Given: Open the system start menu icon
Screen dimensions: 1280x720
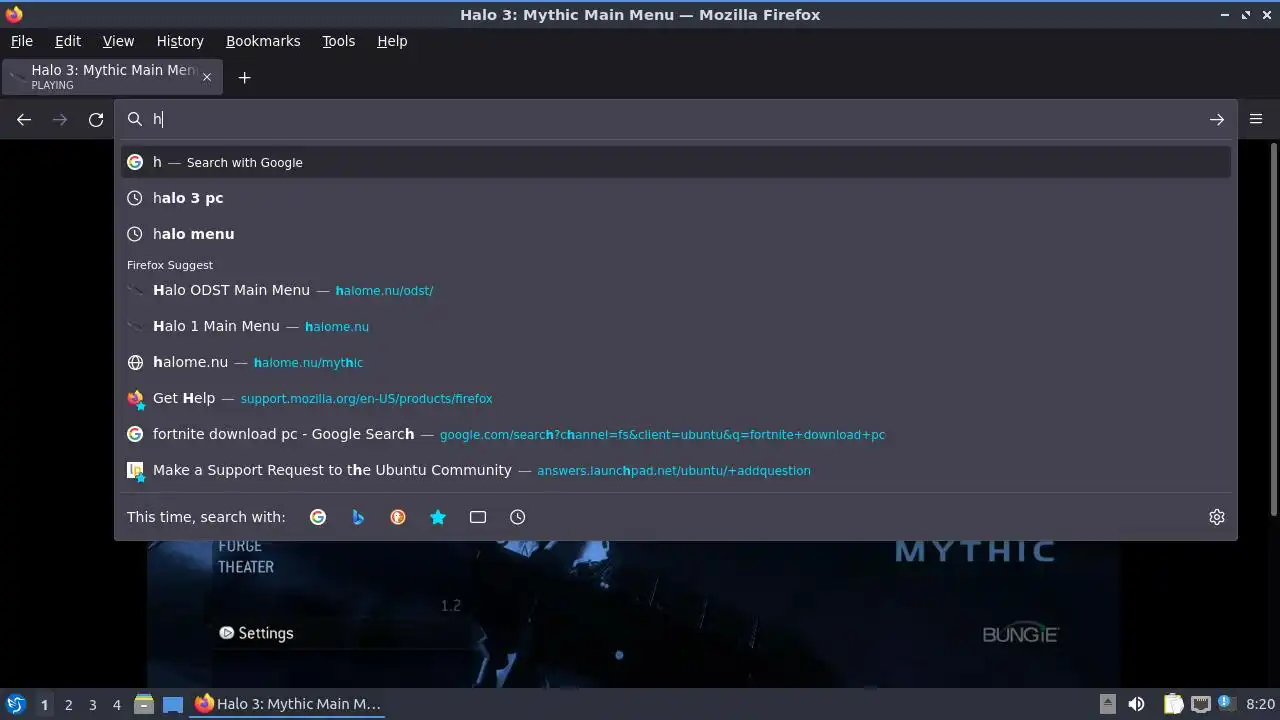Looking at the screenshot, I should (15, 704).
